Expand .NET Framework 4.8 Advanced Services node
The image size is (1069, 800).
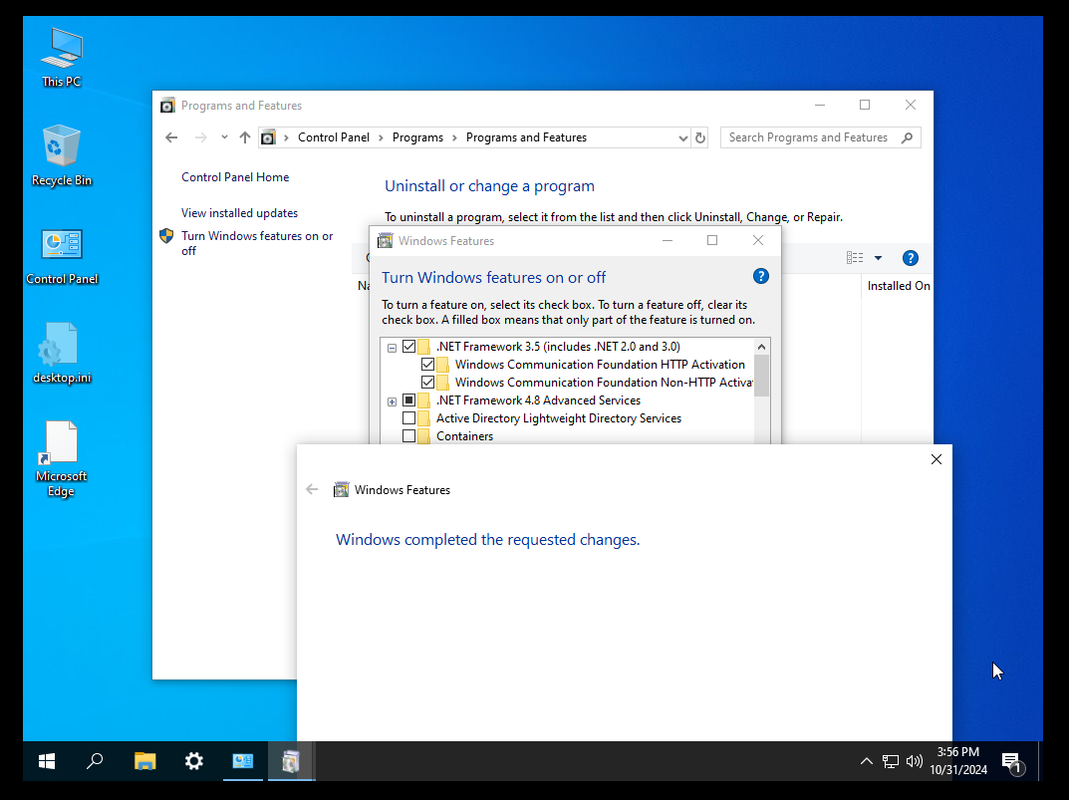coord(392,402)
